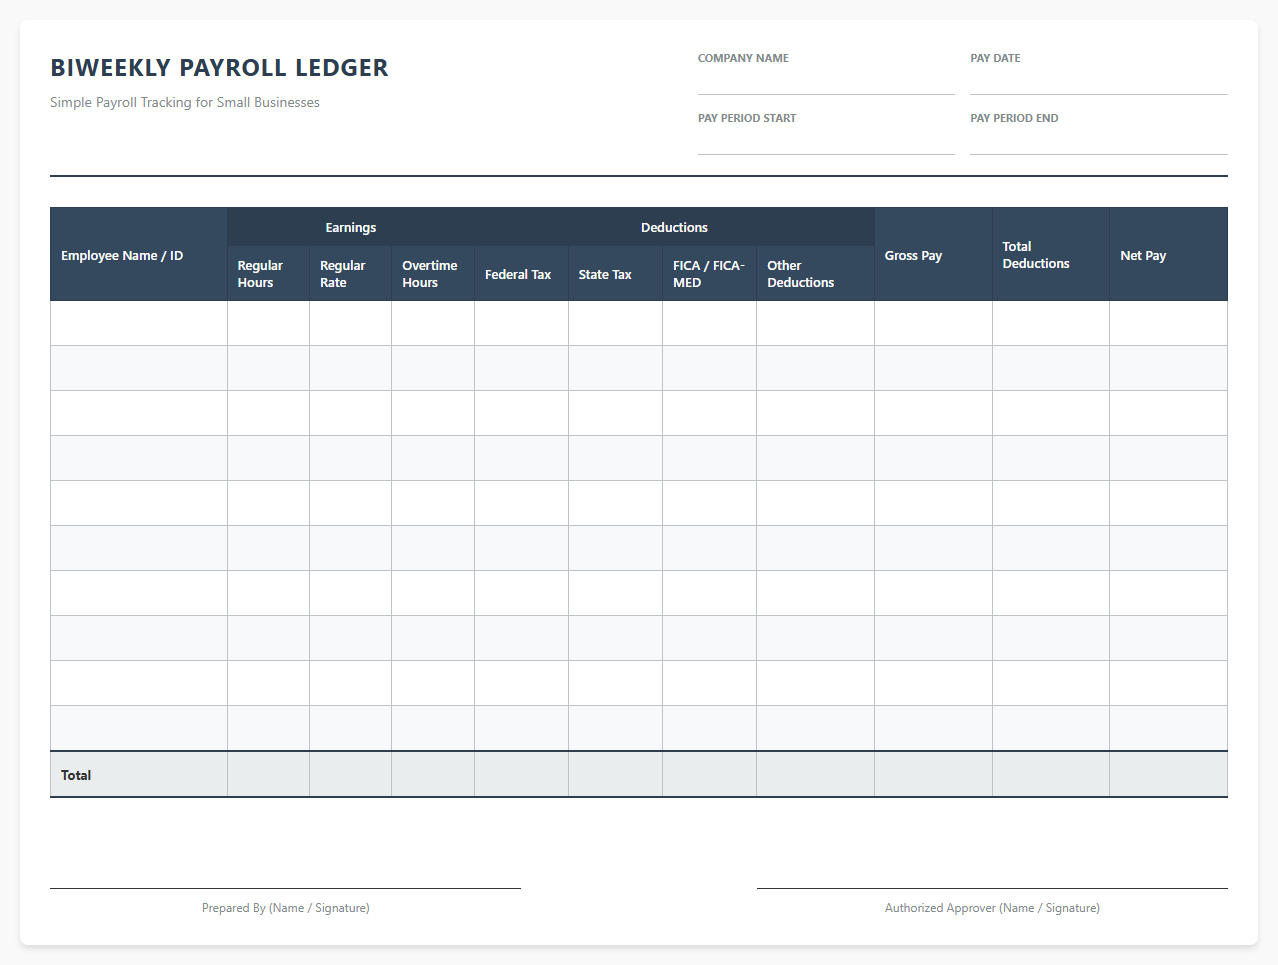Click the Net Pay cell in Total row

pyautogui.click(x=1169, y=775)
